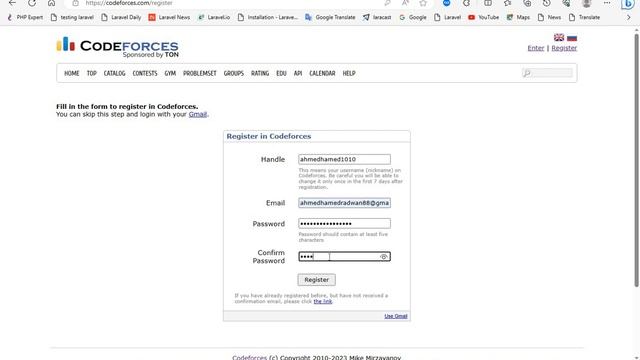Open the Codeforces footer link
The height and width of the screenshot is (360, 640).
[249, 358]
